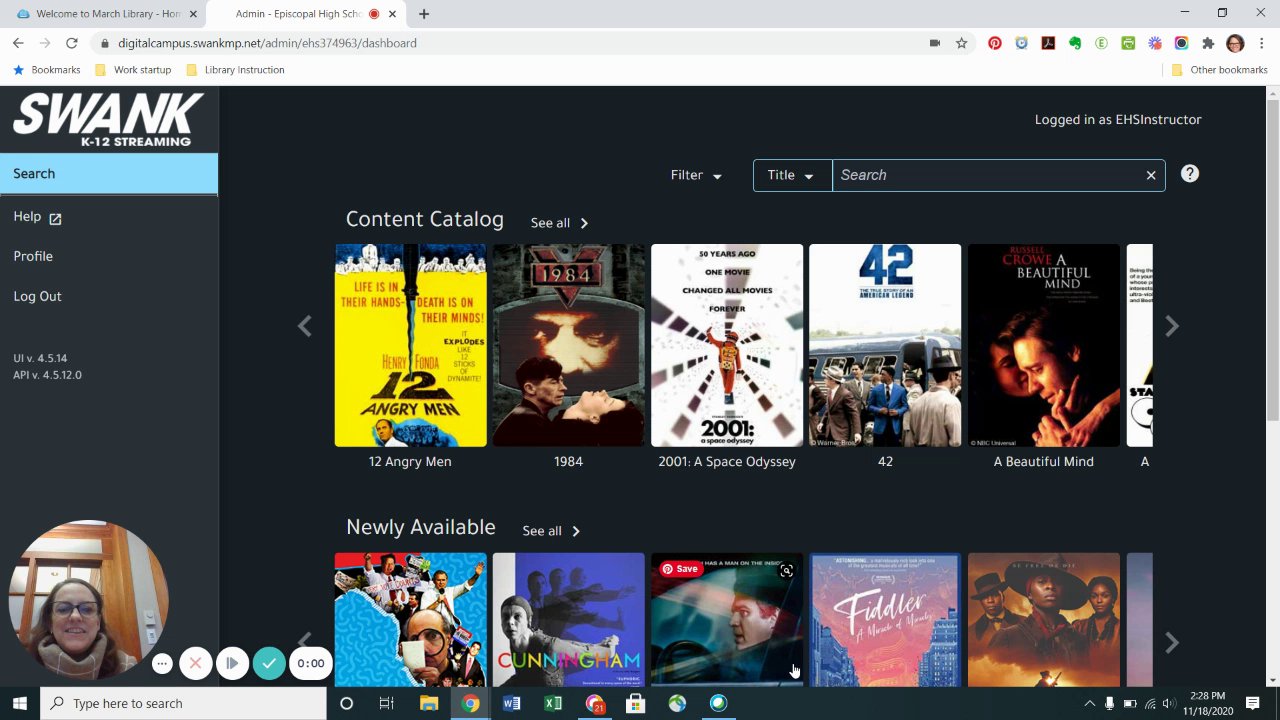The width and height of the screenshot is (1280, 720).
Task: Click the page vertical scrollbar
Action: [1272, 262]
